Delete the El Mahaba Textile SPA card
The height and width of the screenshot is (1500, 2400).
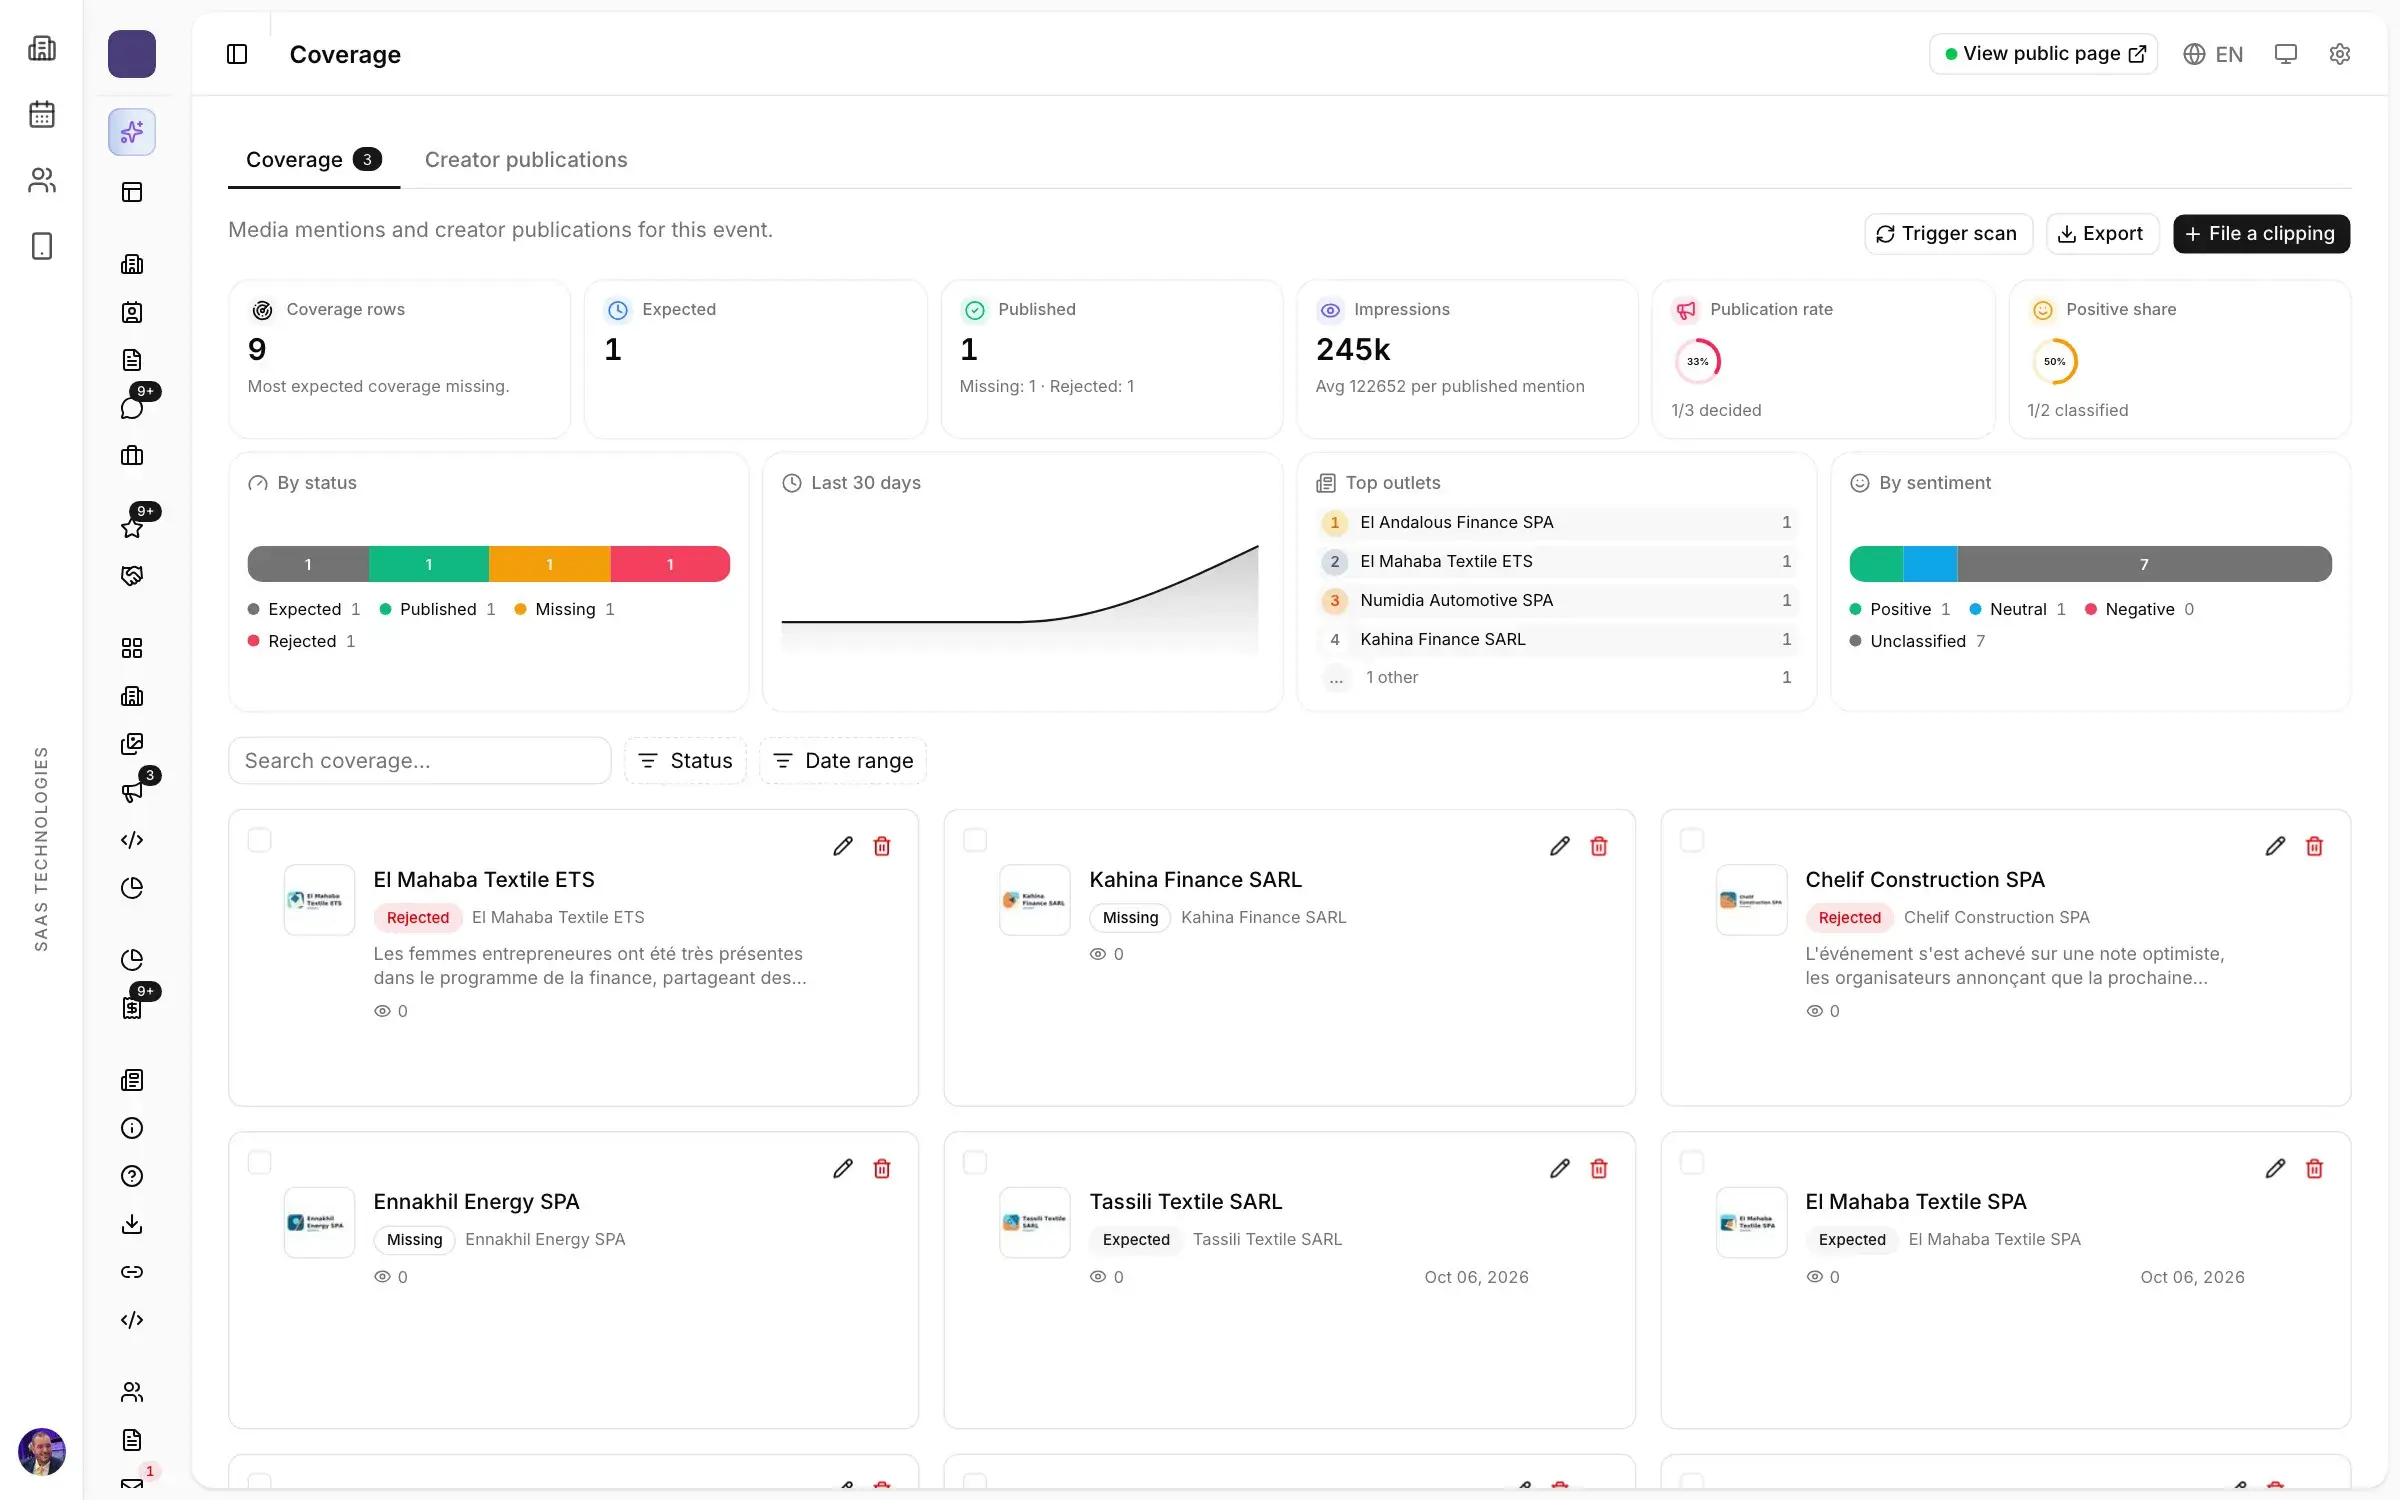click(x=2314, y=1168)
